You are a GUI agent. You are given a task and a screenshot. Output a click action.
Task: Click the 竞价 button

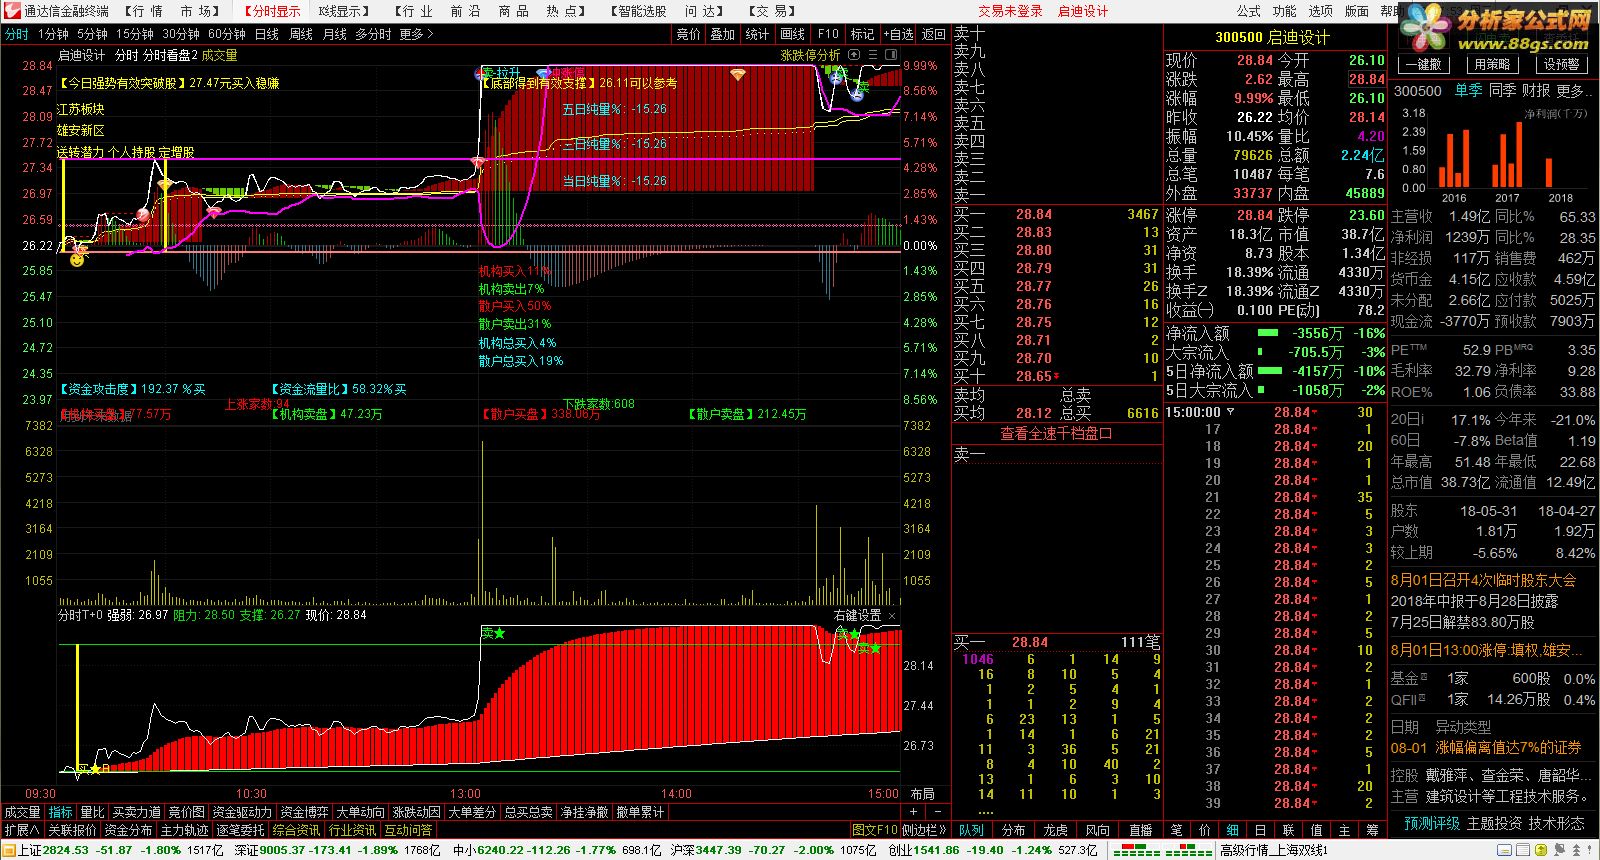coord(688,34)
